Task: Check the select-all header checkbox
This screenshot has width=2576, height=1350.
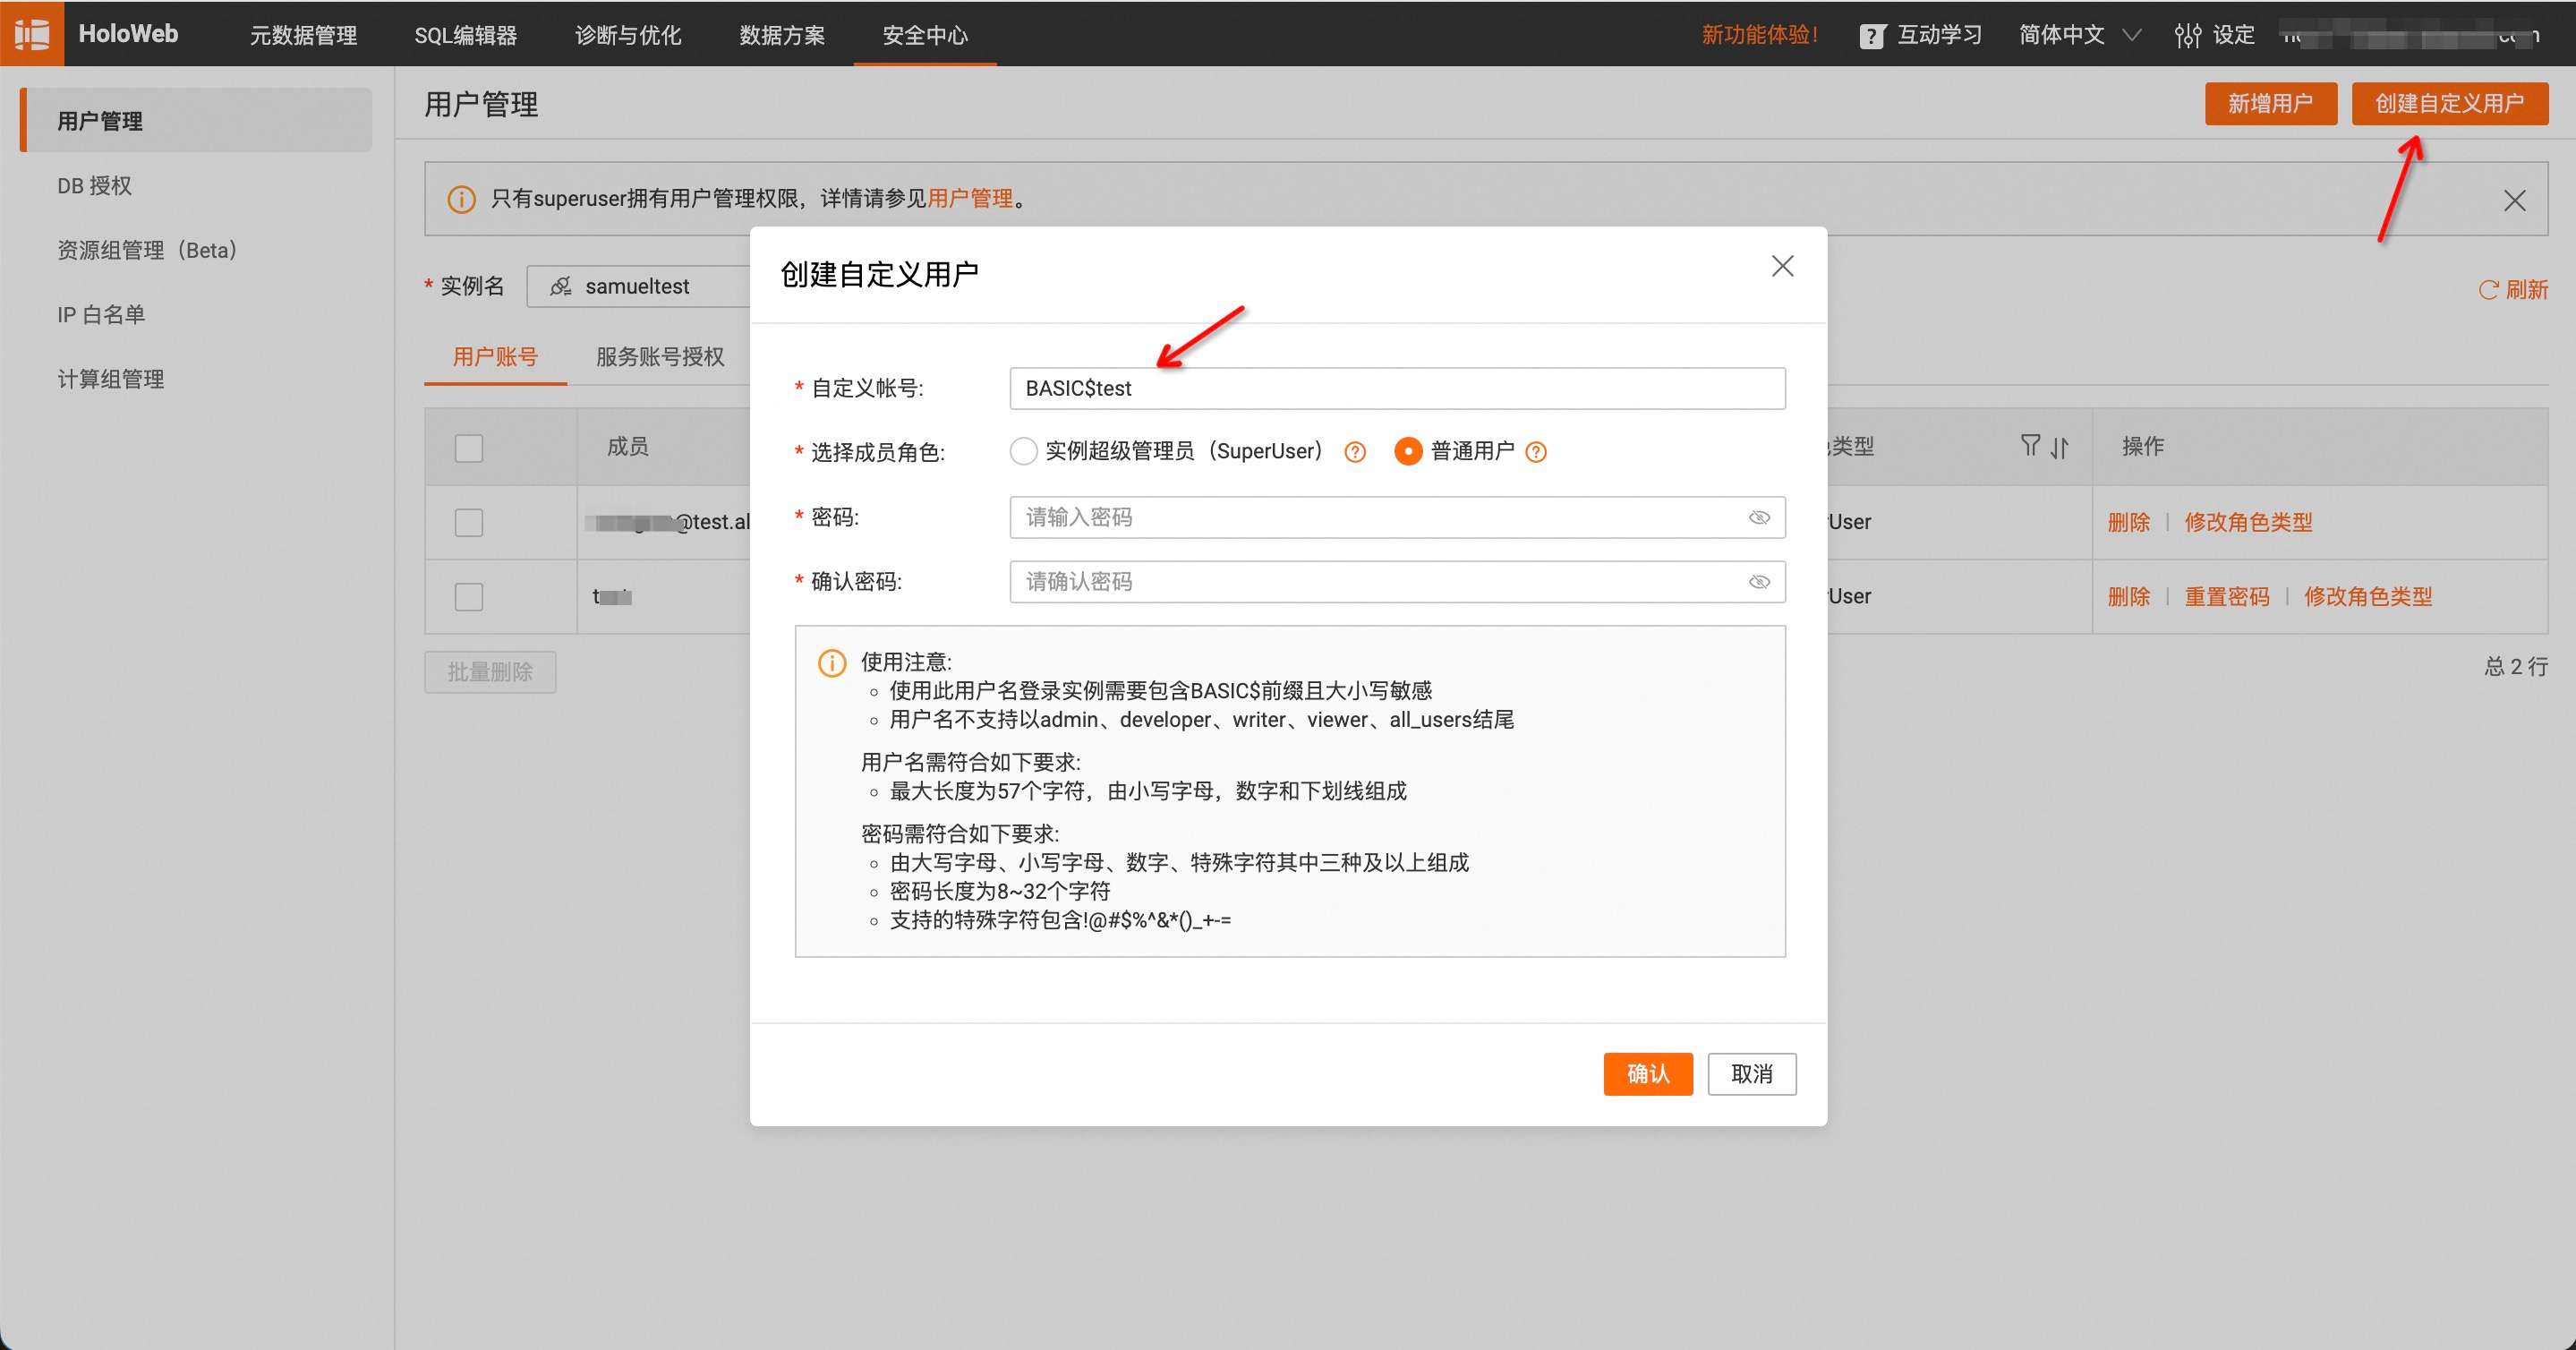Action: [x=469, y=447]
